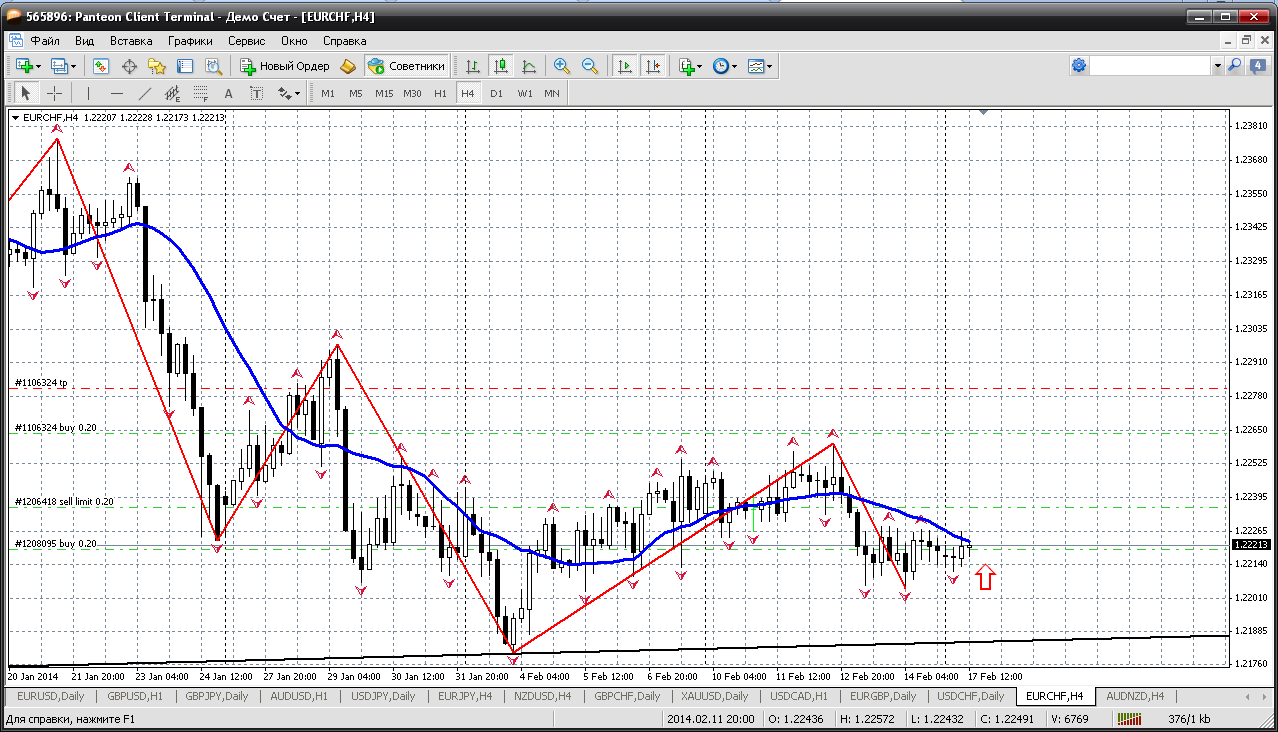Draw a vertical line on chart
This screenshot has width=1278, height=732.
pyautogui.click(x=89, y=93)
